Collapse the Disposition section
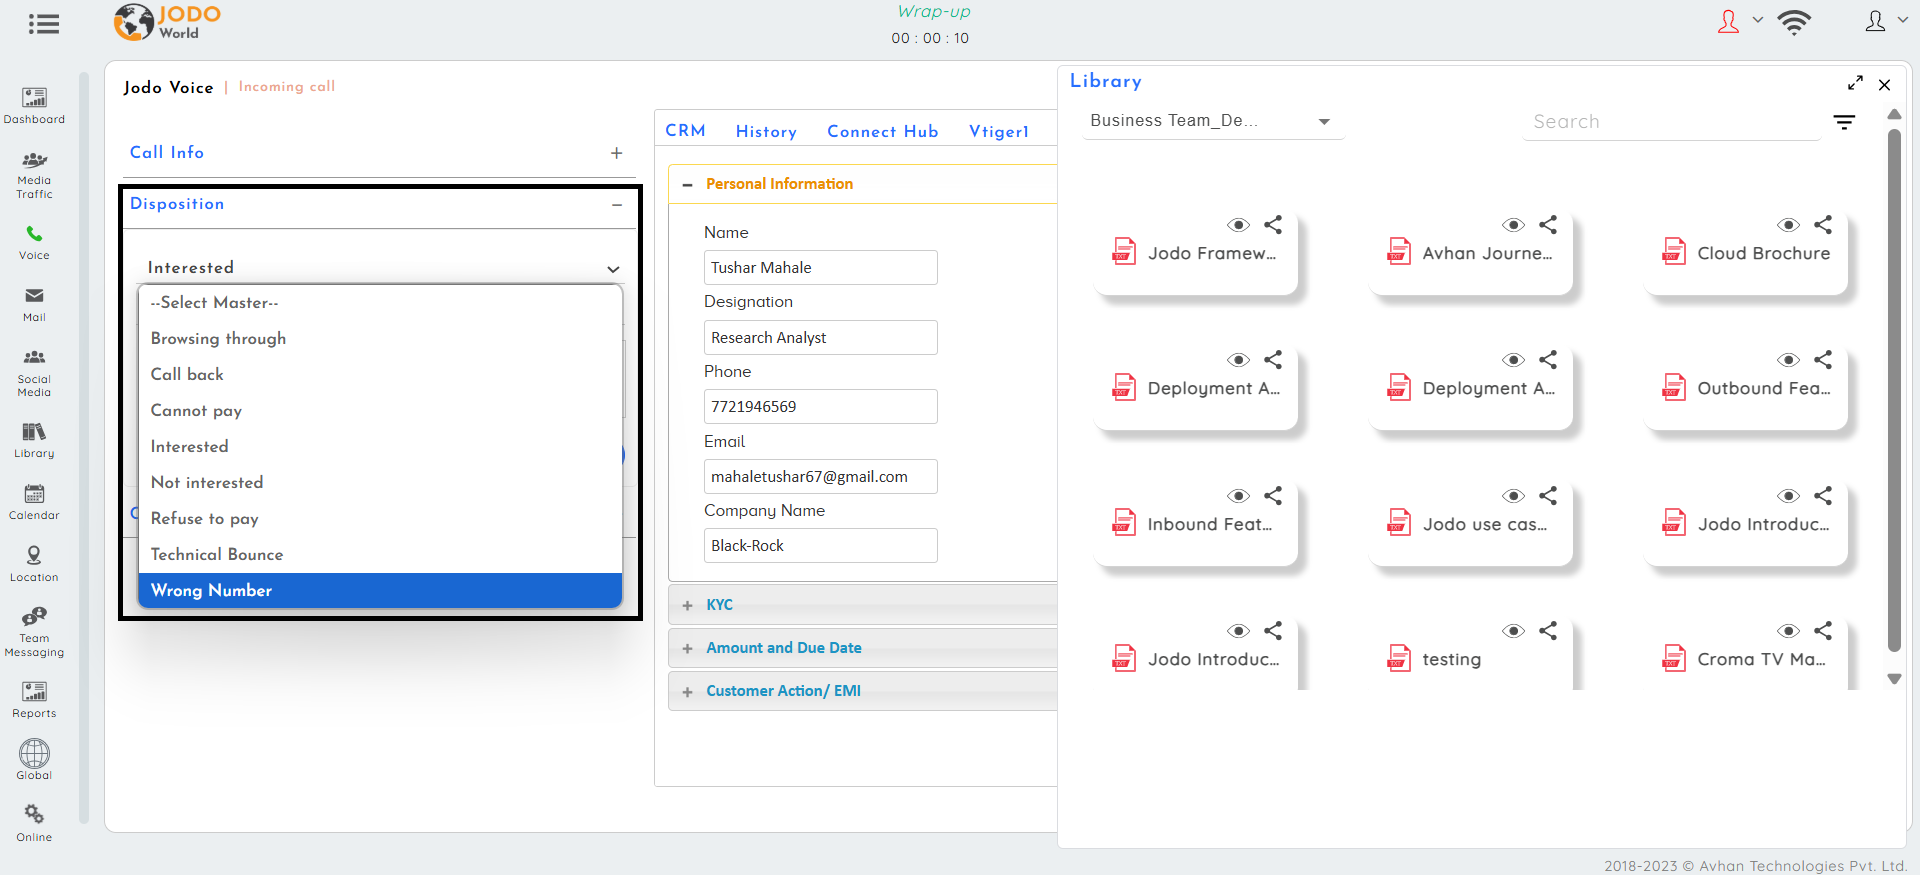 [617, 205]
